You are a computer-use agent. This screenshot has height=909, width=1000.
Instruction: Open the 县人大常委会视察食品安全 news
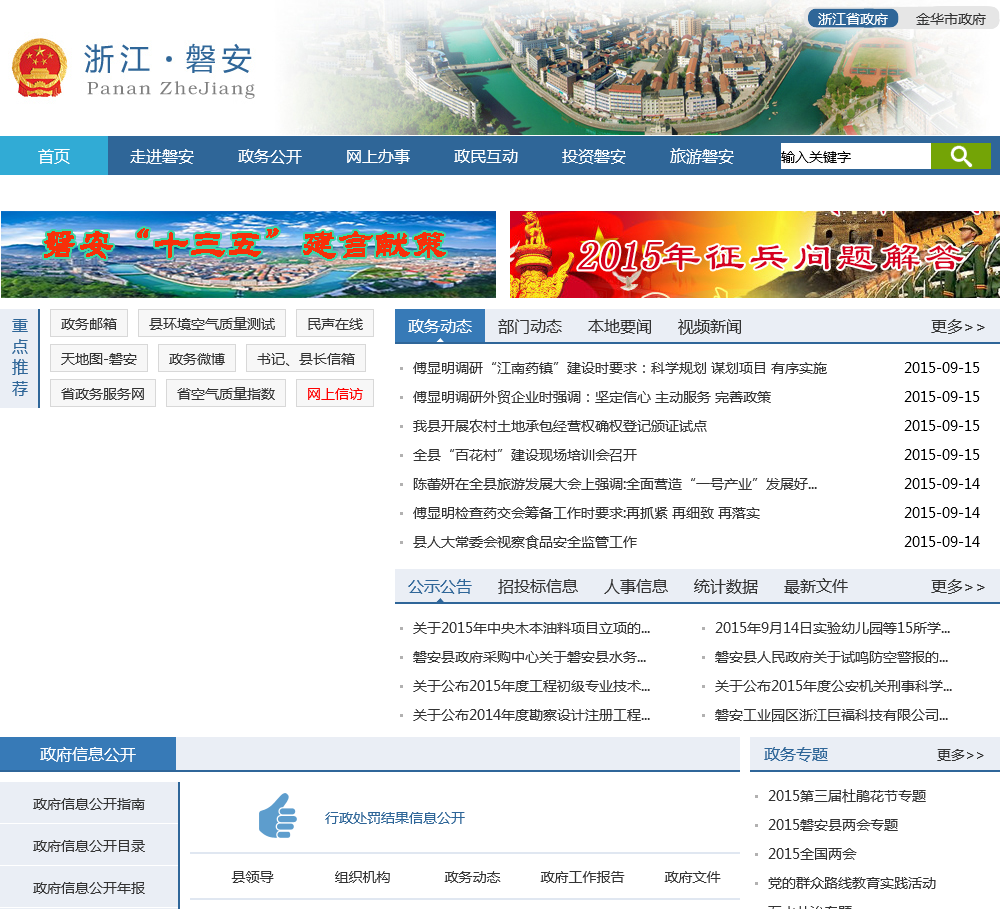(525, 542)
